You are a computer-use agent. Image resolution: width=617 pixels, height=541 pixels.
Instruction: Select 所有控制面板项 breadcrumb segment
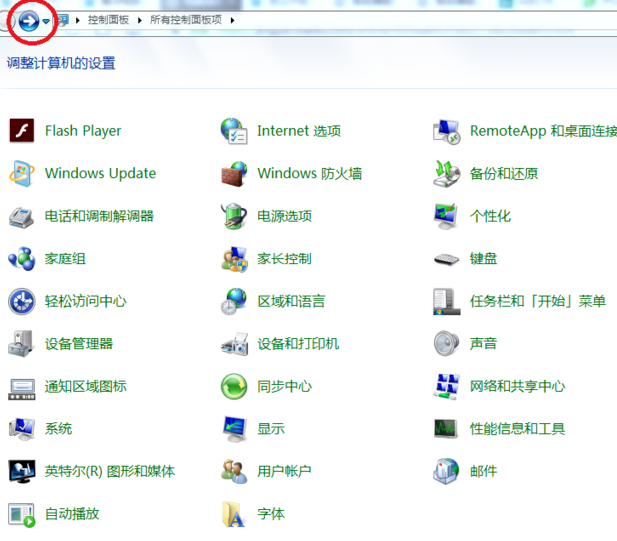coord(185,20)
